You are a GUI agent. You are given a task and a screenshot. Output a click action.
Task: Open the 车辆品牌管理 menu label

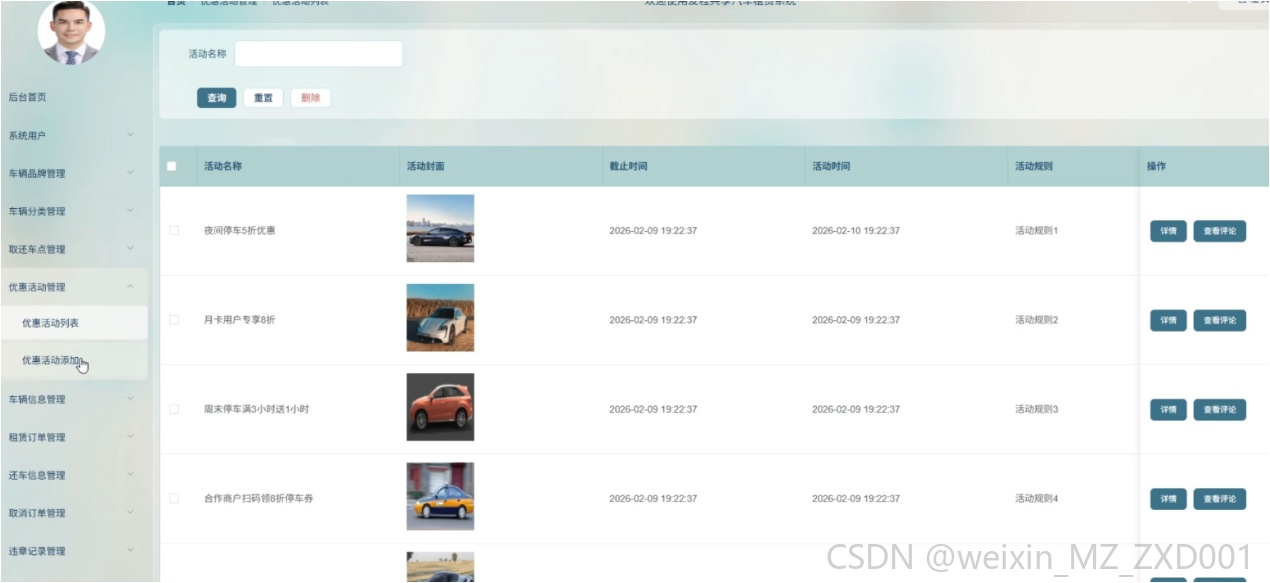click(37, 173)
